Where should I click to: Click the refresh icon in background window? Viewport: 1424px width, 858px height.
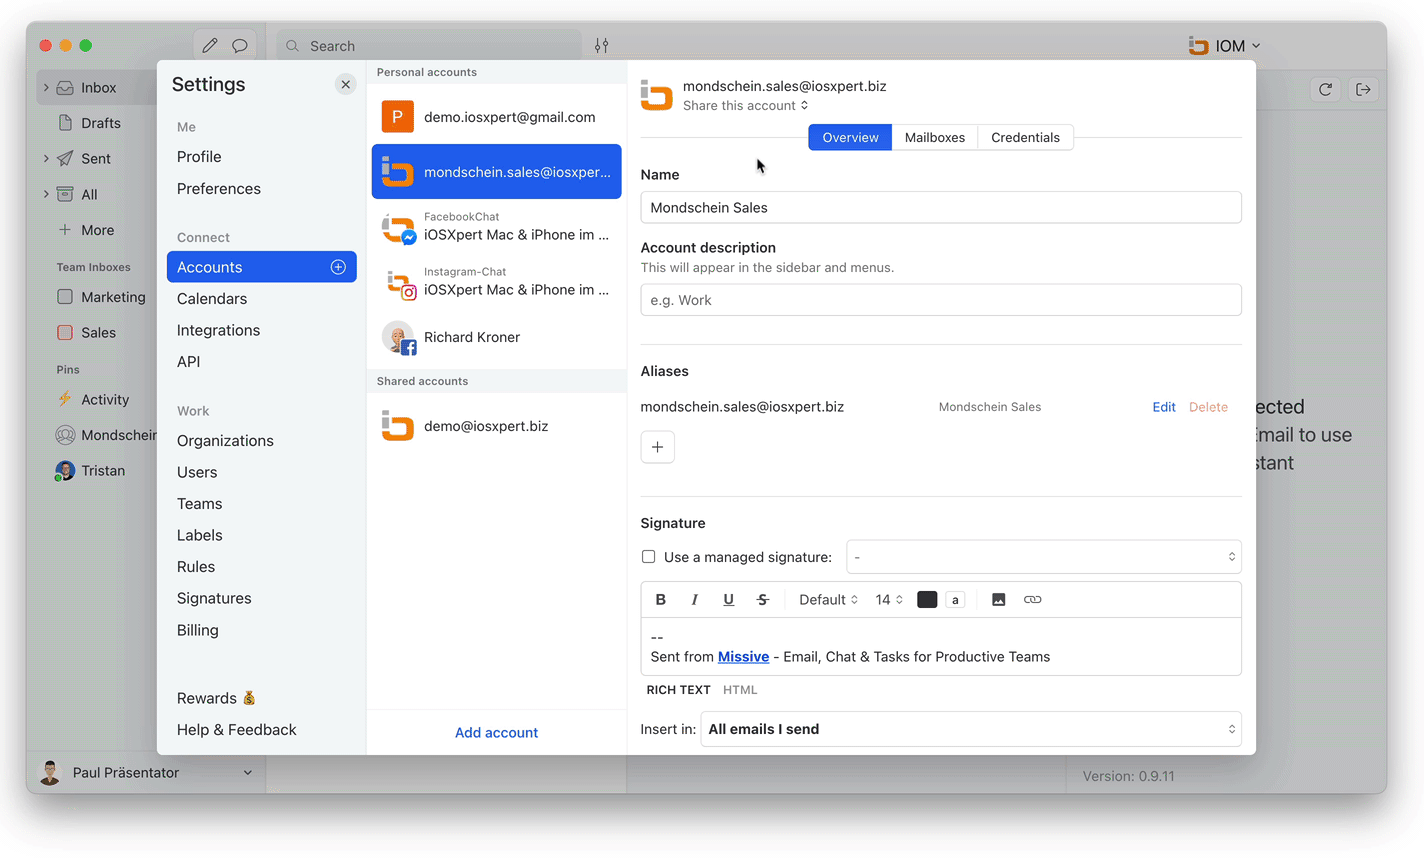click(x=1325, y=90)
